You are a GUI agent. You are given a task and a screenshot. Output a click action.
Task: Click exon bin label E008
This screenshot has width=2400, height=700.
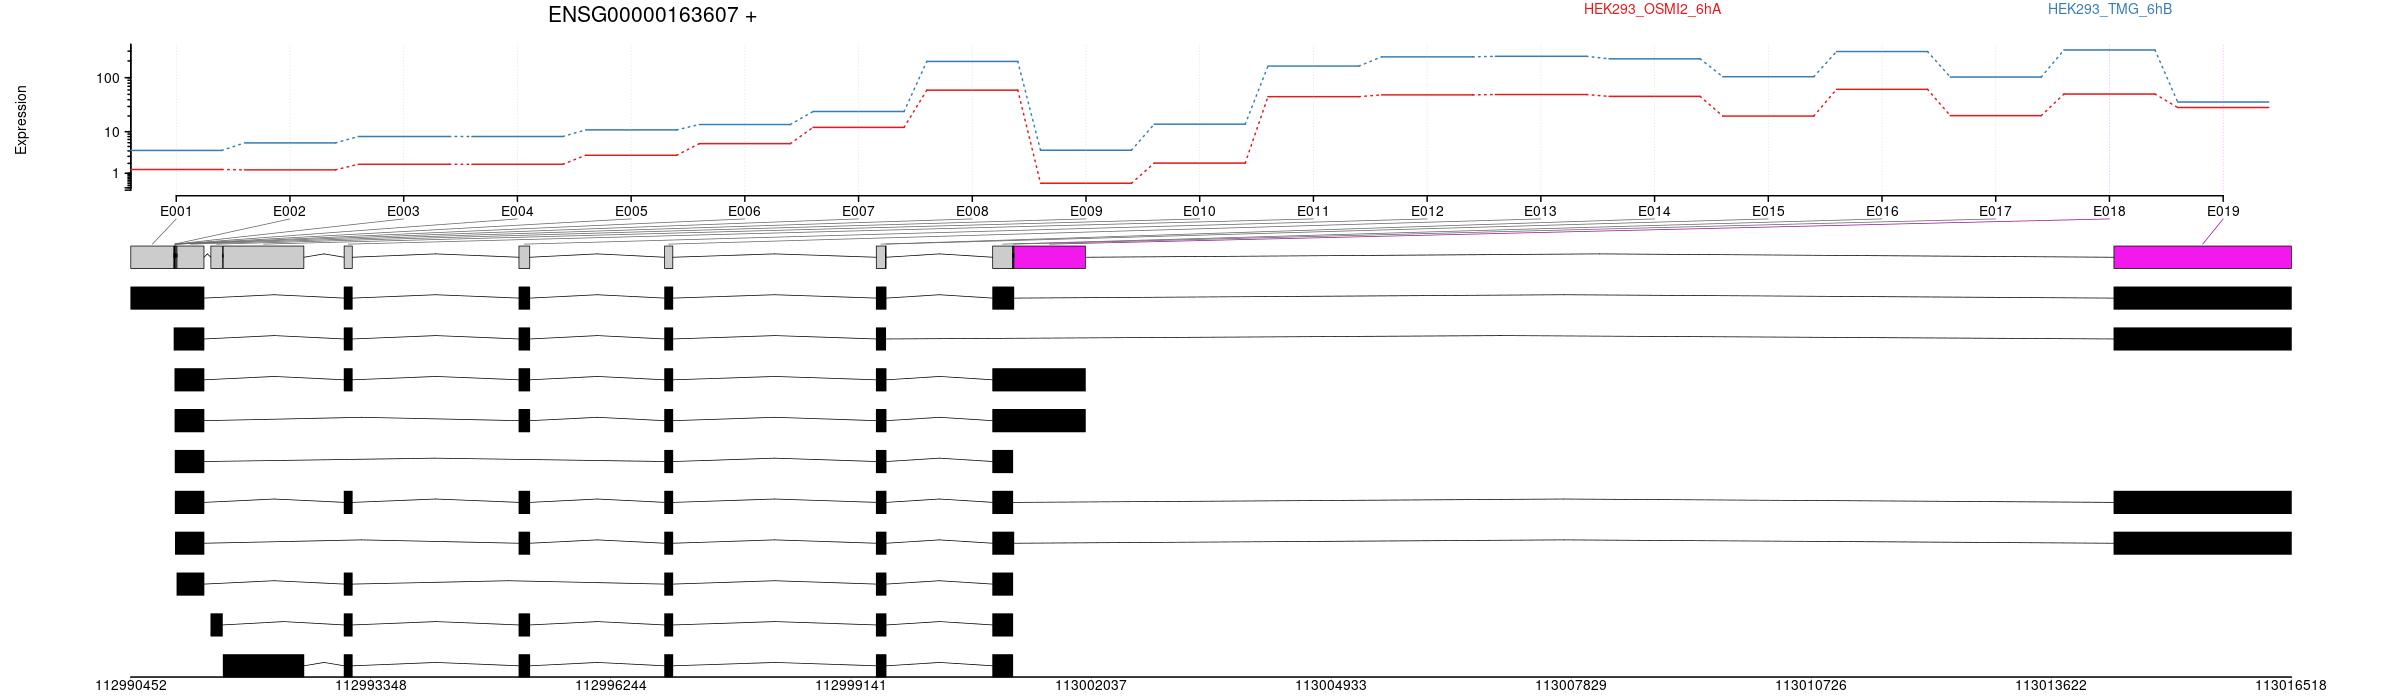tap(972, 211)
